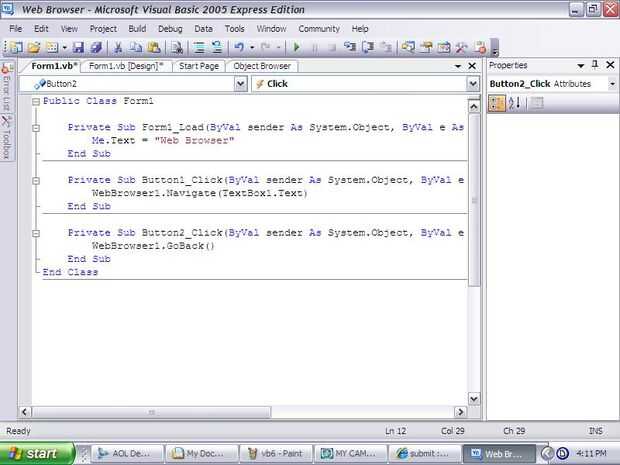Open the View menu
620x465 pixels.
pos(69,29)
